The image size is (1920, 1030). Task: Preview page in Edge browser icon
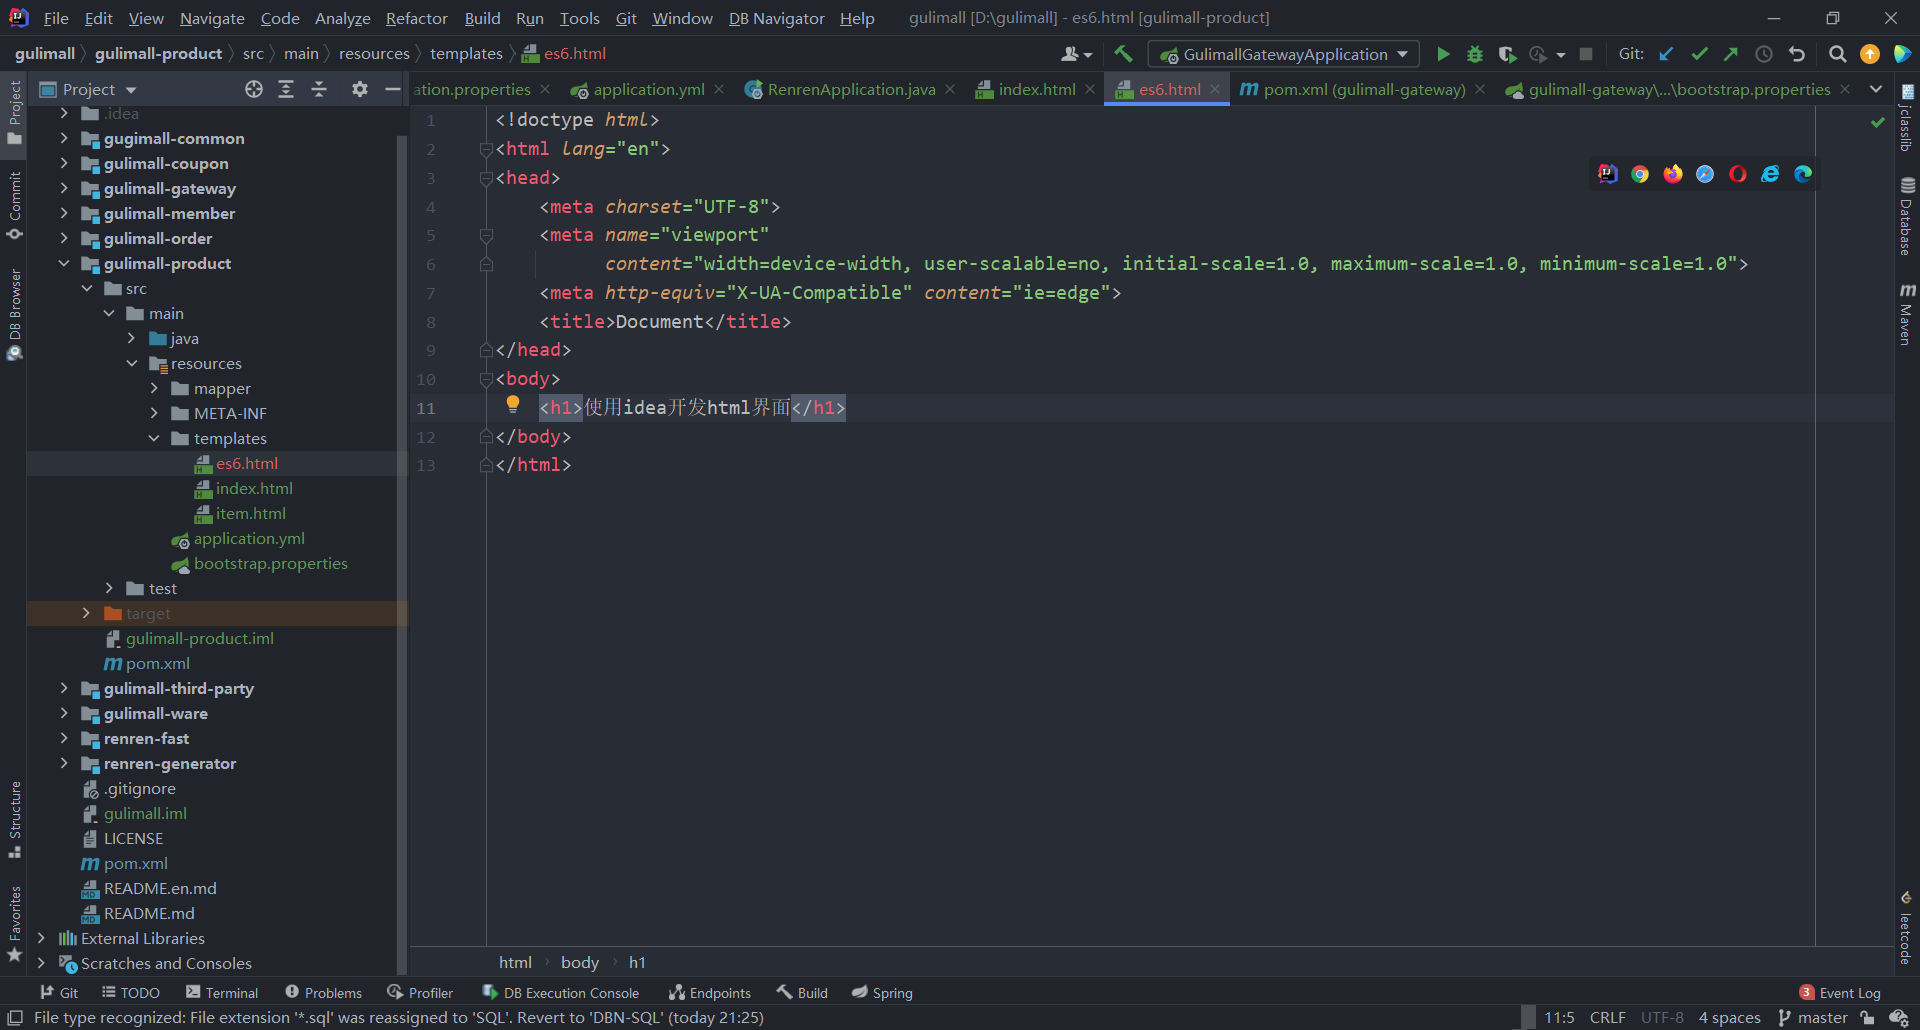(1803, 174)
